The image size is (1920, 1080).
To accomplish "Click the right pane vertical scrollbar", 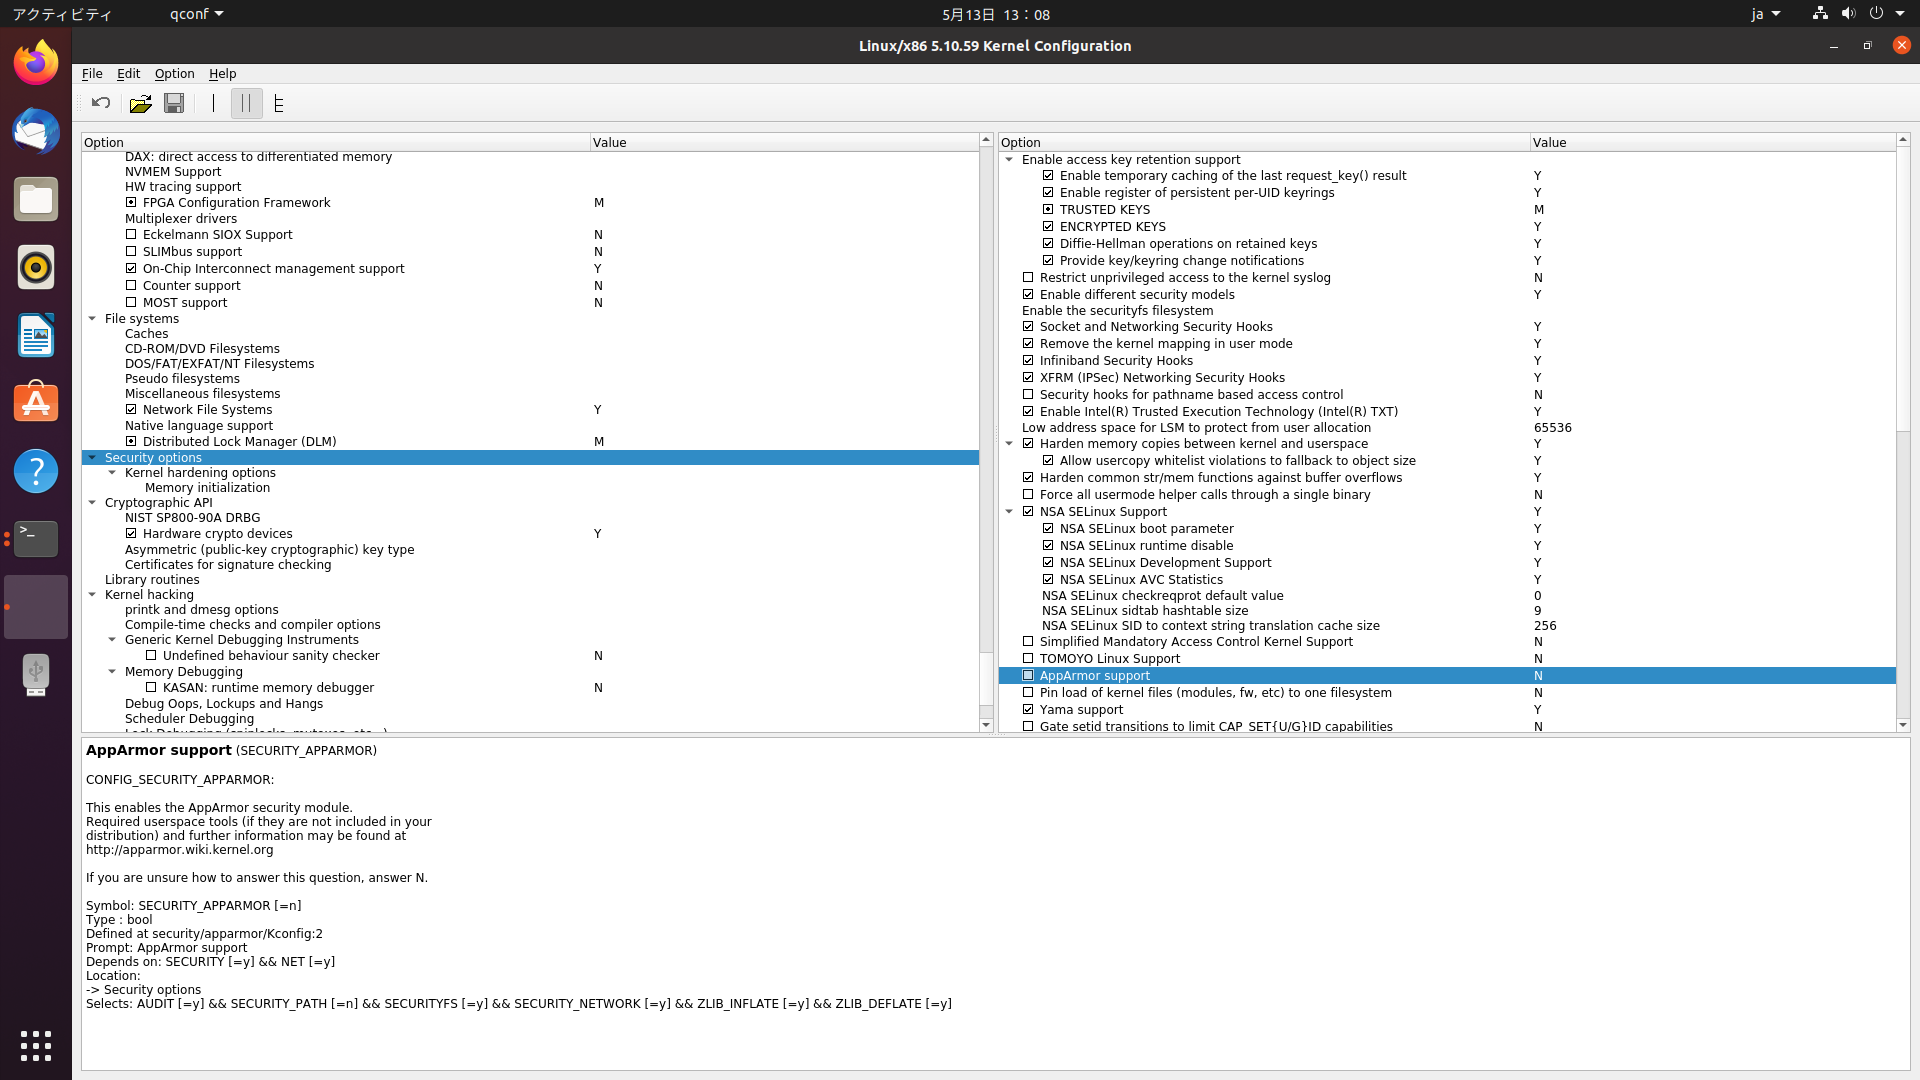I will tap(1903, 290).
